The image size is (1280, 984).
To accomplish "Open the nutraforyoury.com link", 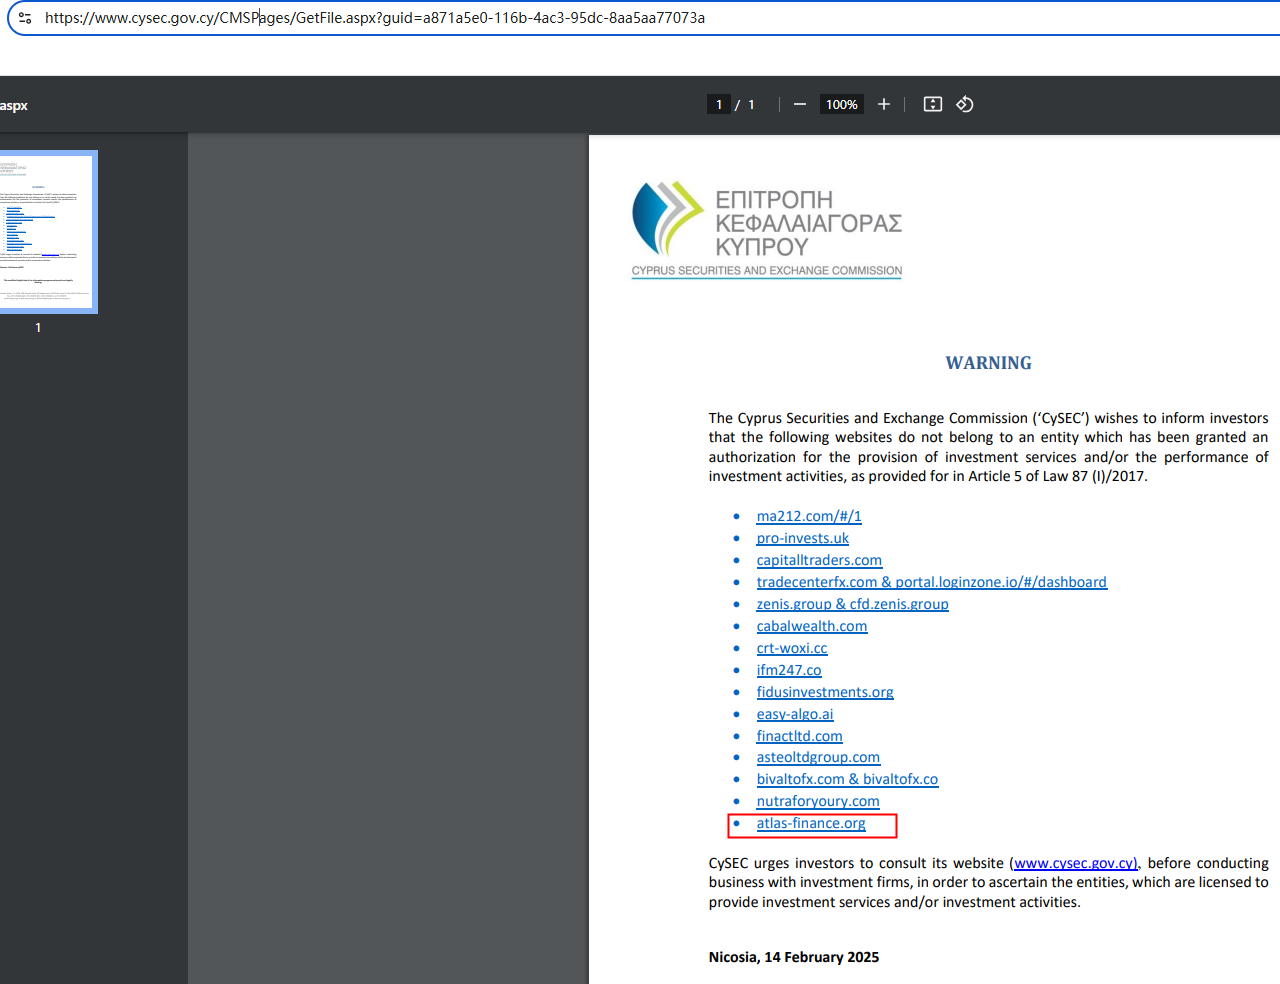I will click(818, 801).
